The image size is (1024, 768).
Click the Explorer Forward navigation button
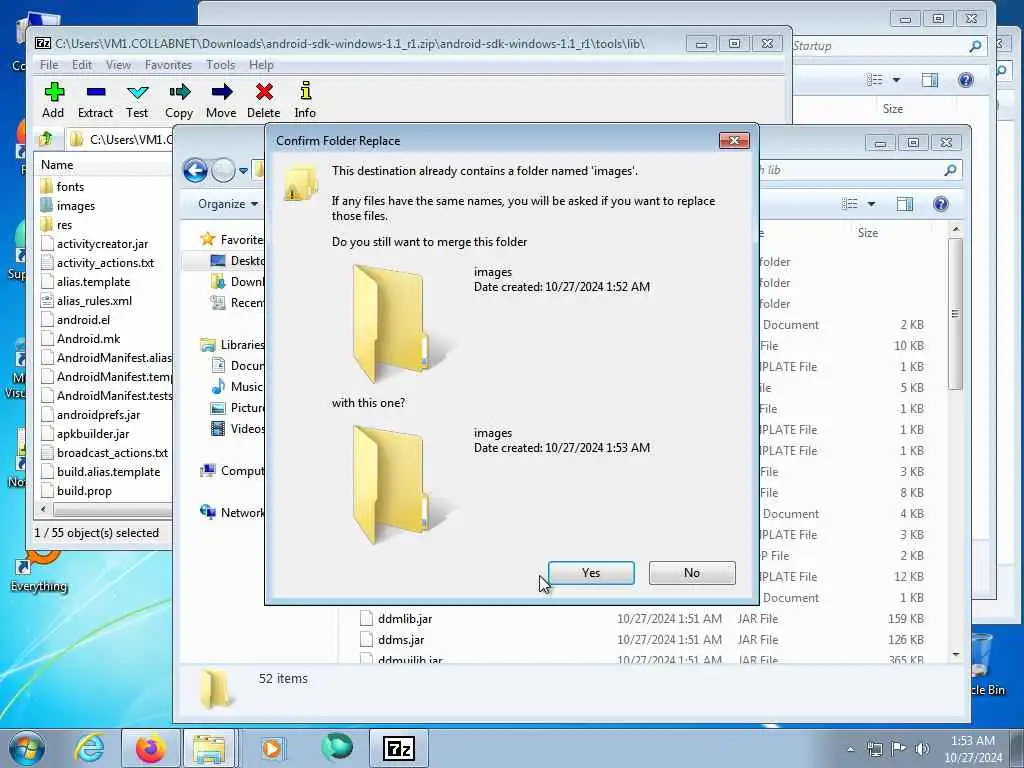tap(223, 170)
